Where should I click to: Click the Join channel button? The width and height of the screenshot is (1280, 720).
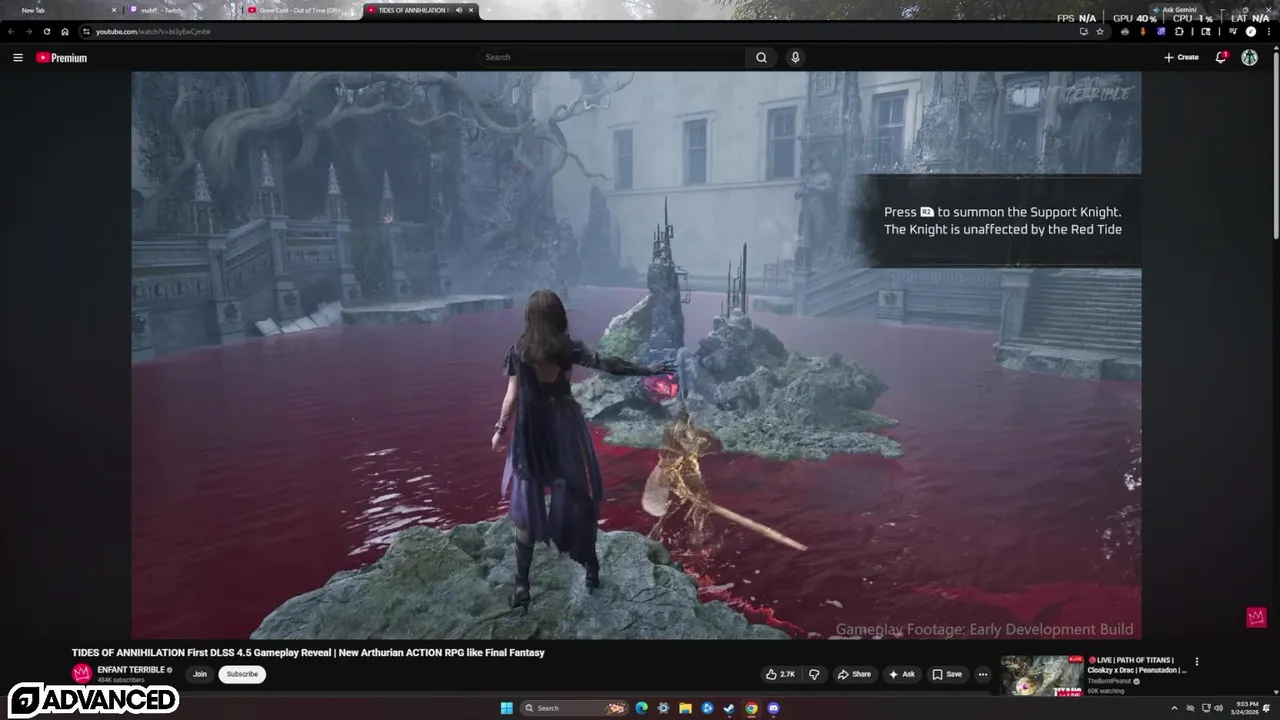click(x=200, y=674)
